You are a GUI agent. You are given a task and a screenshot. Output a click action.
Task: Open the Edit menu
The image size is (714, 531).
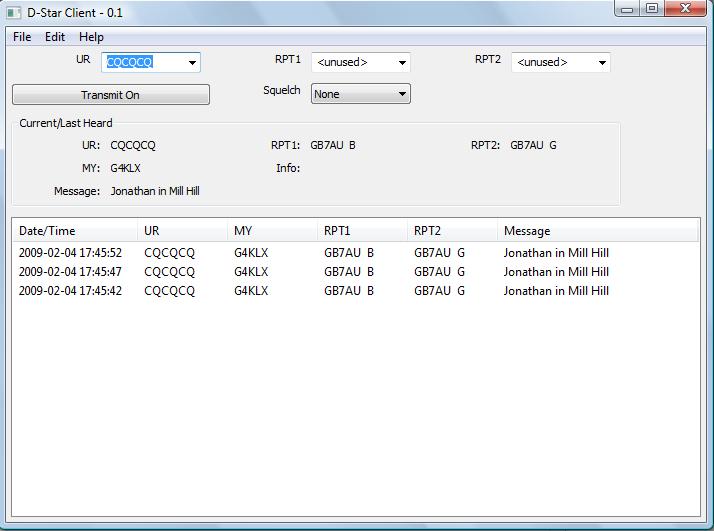[55, 37]
